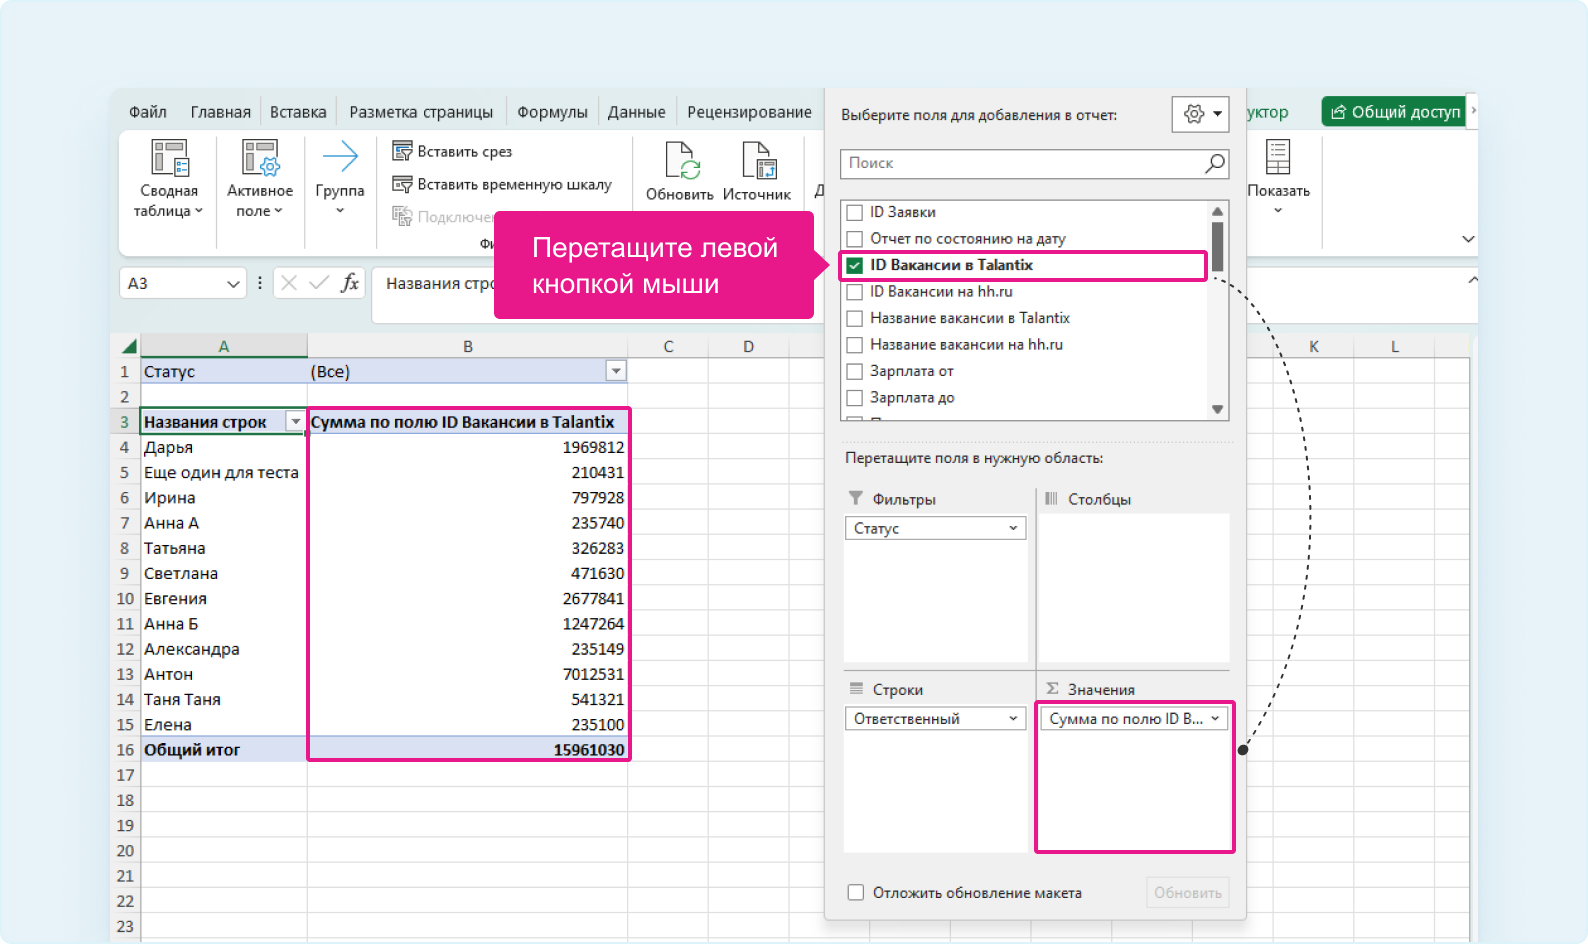
Task: Click the Общий доступ share button
Action: coord(1396,112)
